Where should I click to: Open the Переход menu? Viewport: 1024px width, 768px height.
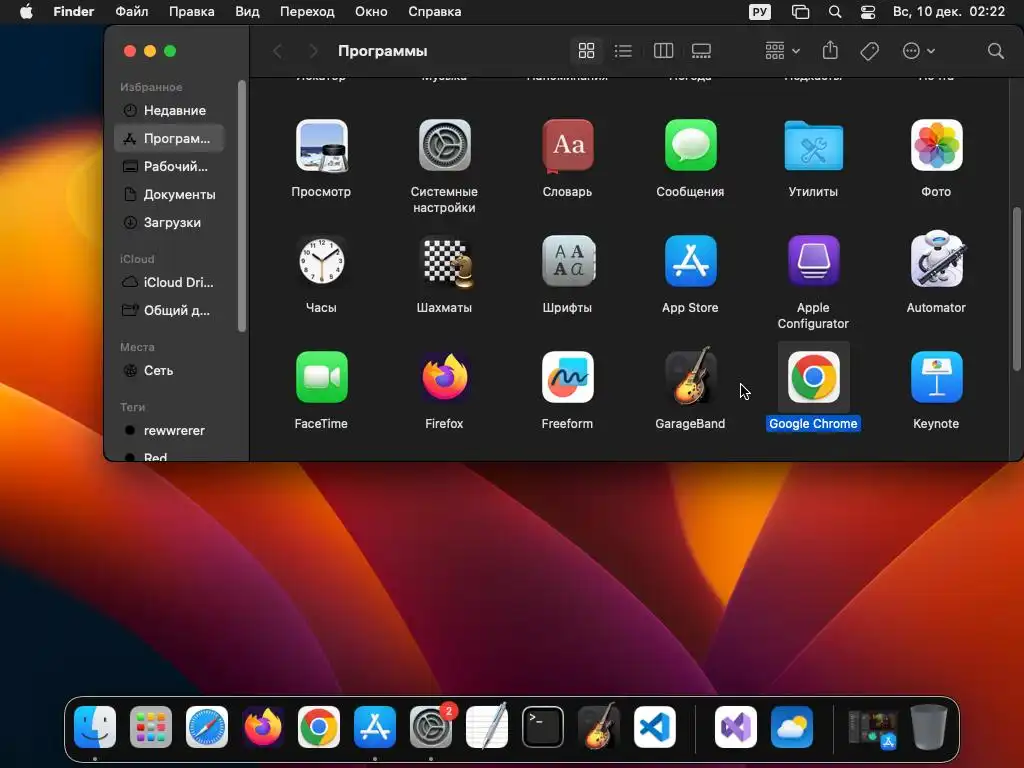307,12
